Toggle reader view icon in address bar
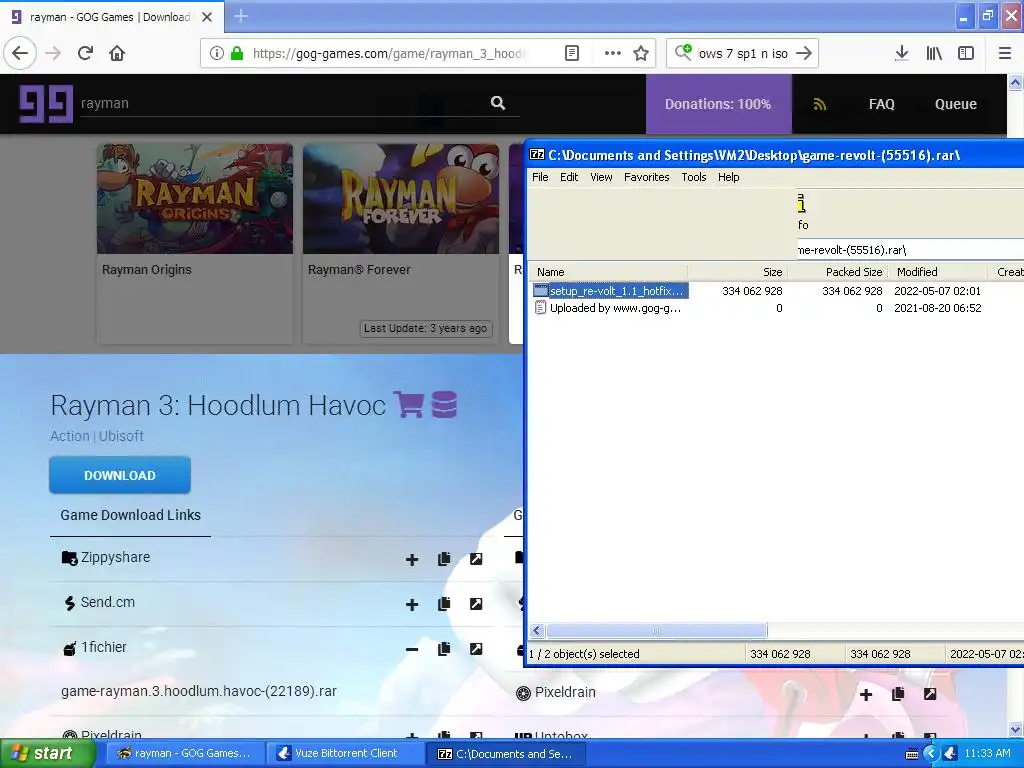Viewport: 1024px width, 768px height. pyautogui.click(x=571, y=54)
